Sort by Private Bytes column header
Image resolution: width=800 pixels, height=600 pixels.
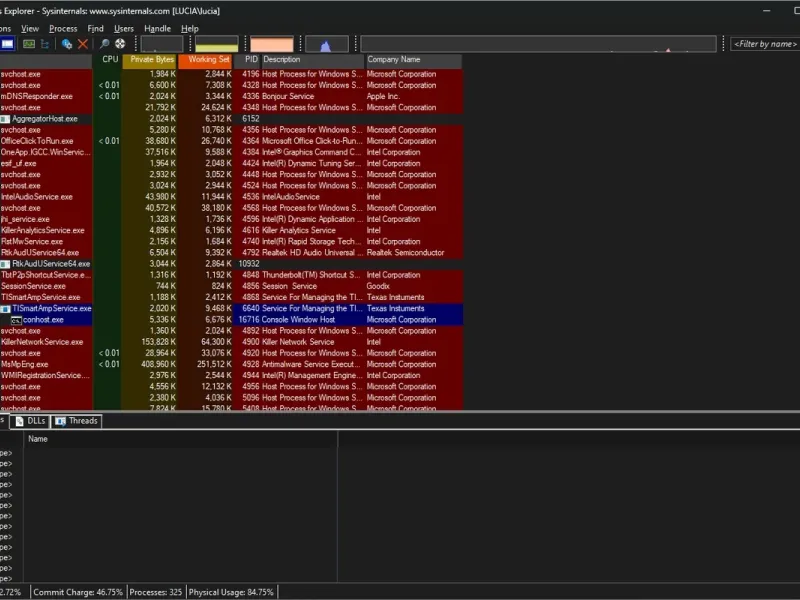click(149, 60)
